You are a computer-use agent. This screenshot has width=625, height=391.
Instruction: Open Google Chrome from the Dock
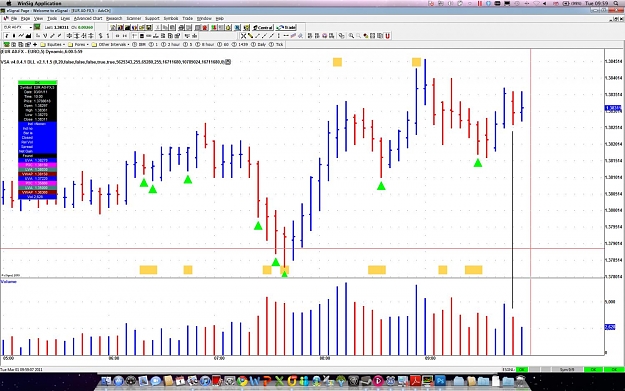tap(242, 381)
